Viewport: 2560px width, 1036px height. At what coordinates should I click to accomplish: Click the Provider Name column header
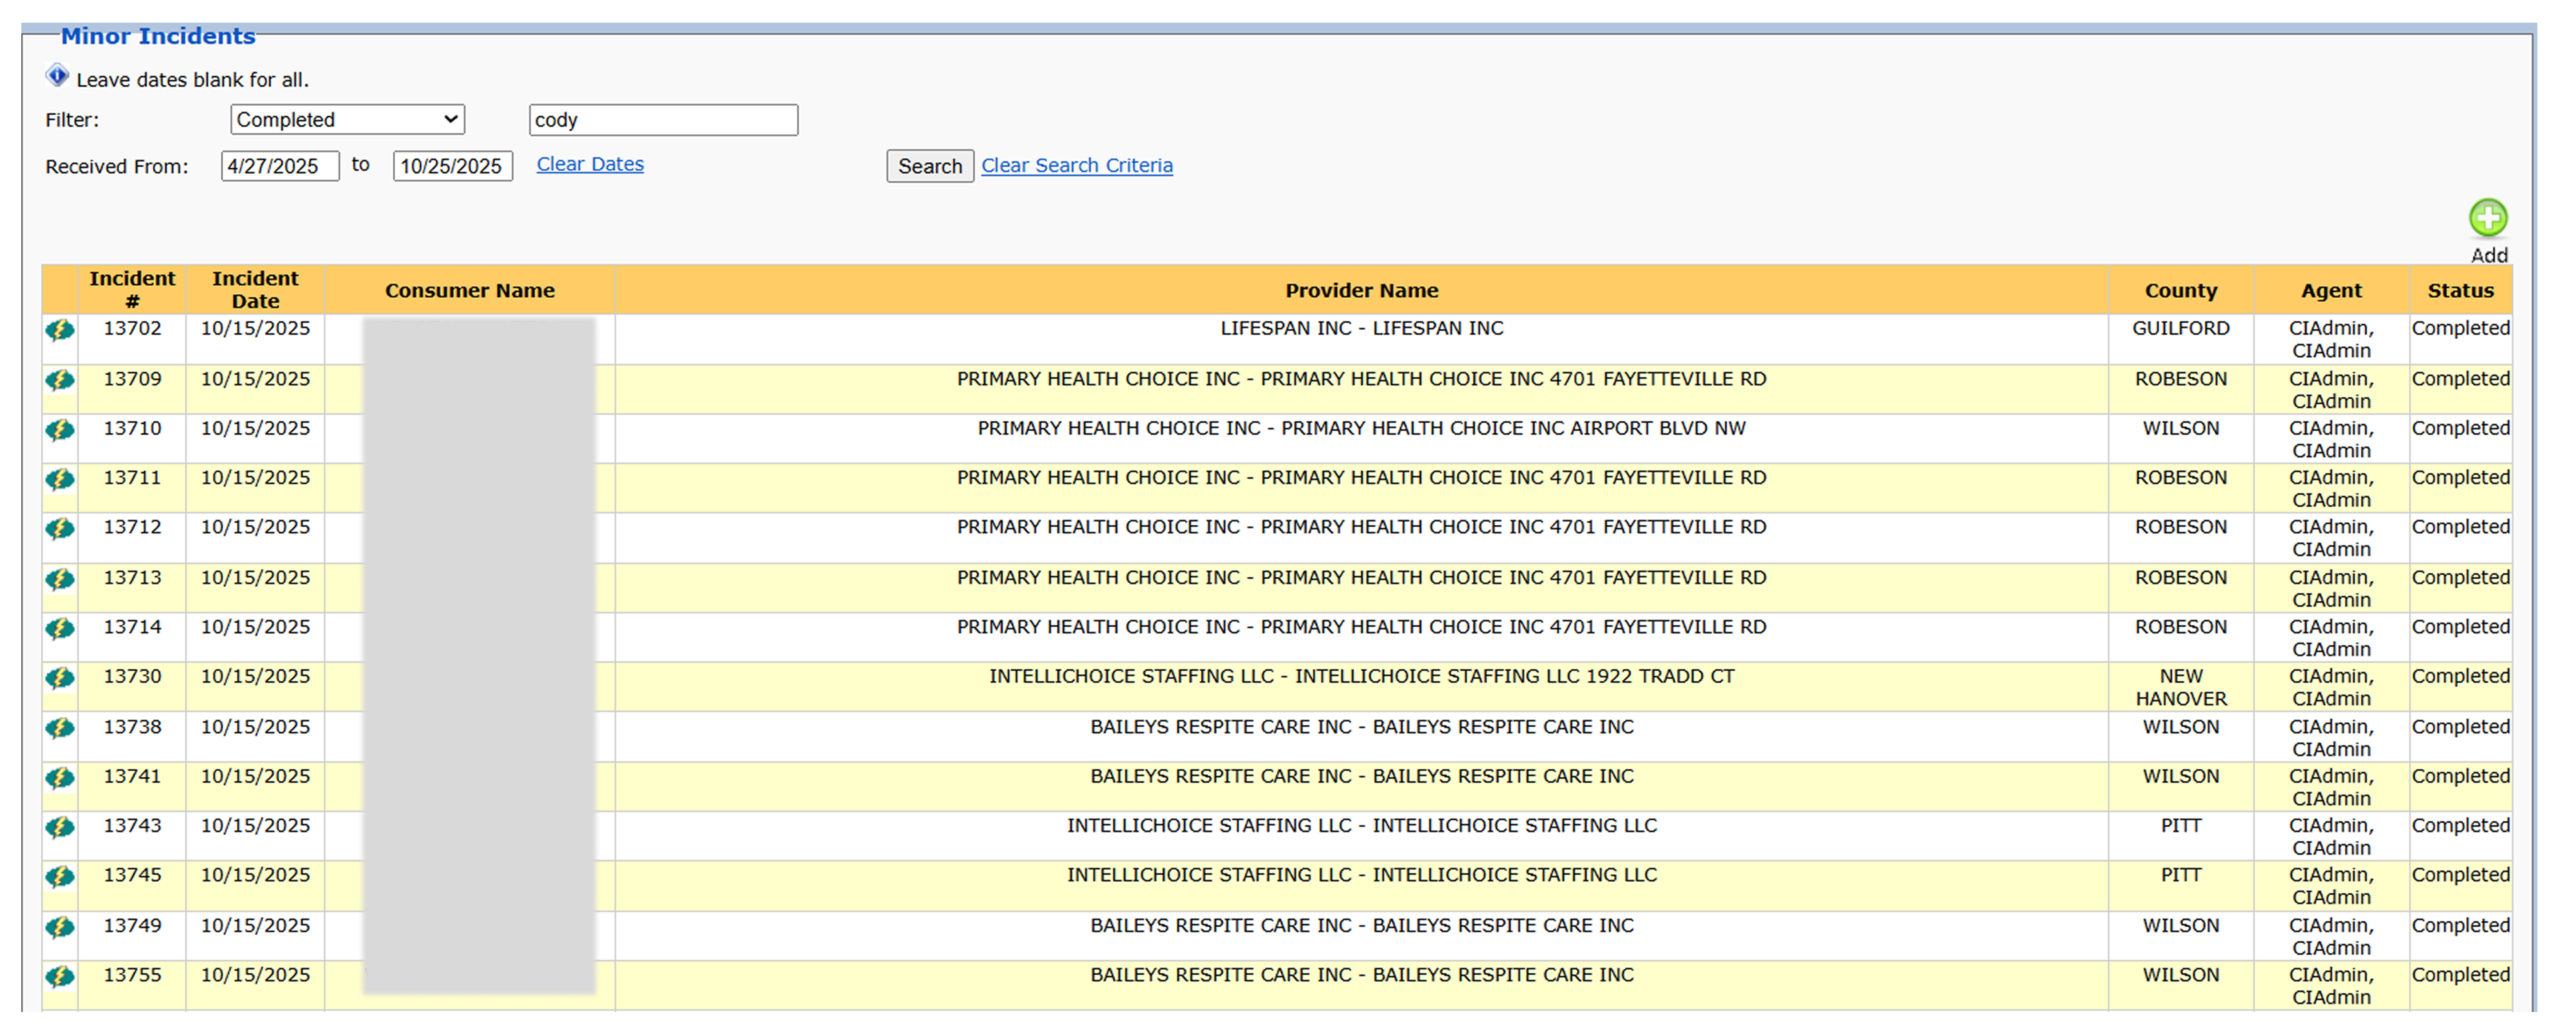click(x=1361, y=291)
